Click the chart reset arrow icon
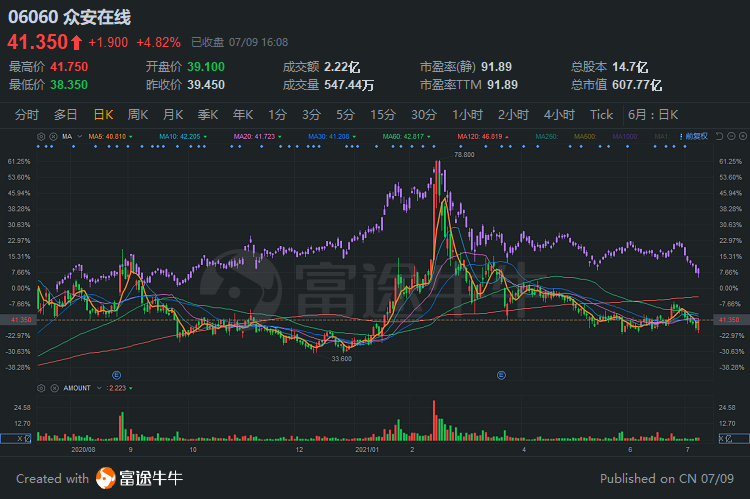 (719, 136)
